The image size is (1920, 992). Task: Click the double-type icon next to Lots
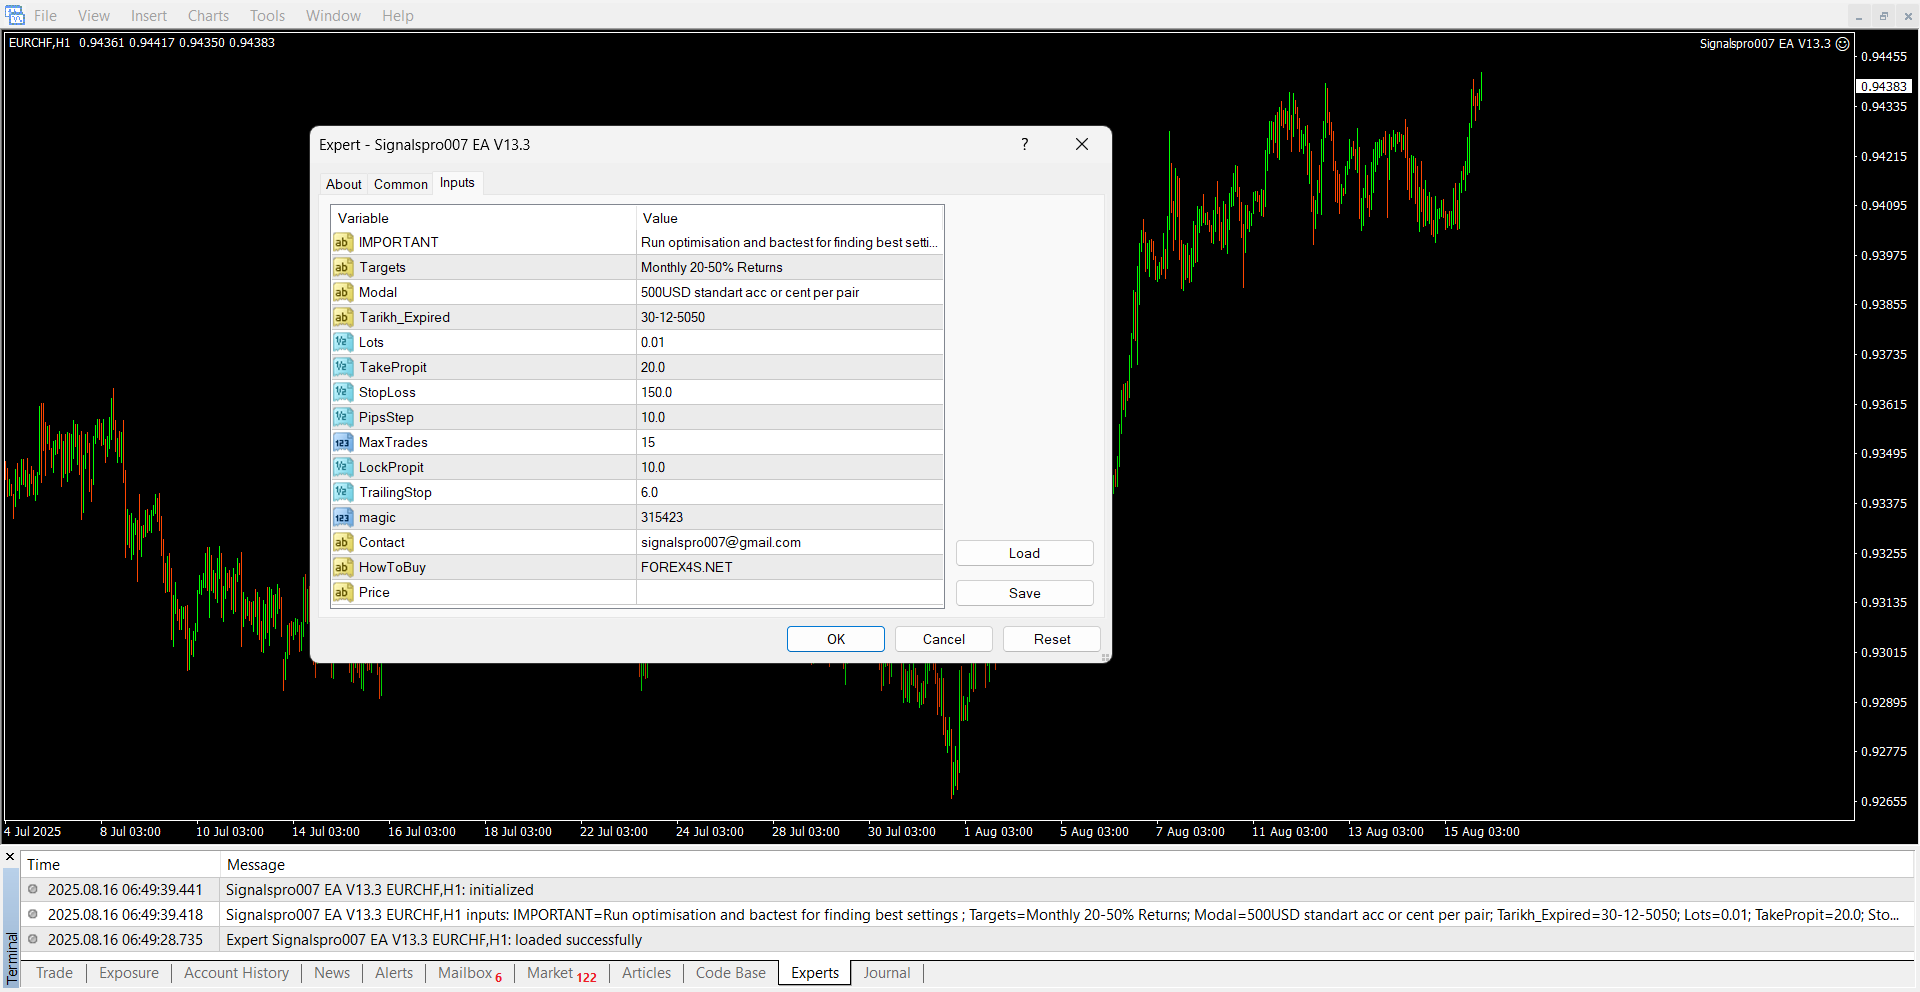(x=343, y=342)
